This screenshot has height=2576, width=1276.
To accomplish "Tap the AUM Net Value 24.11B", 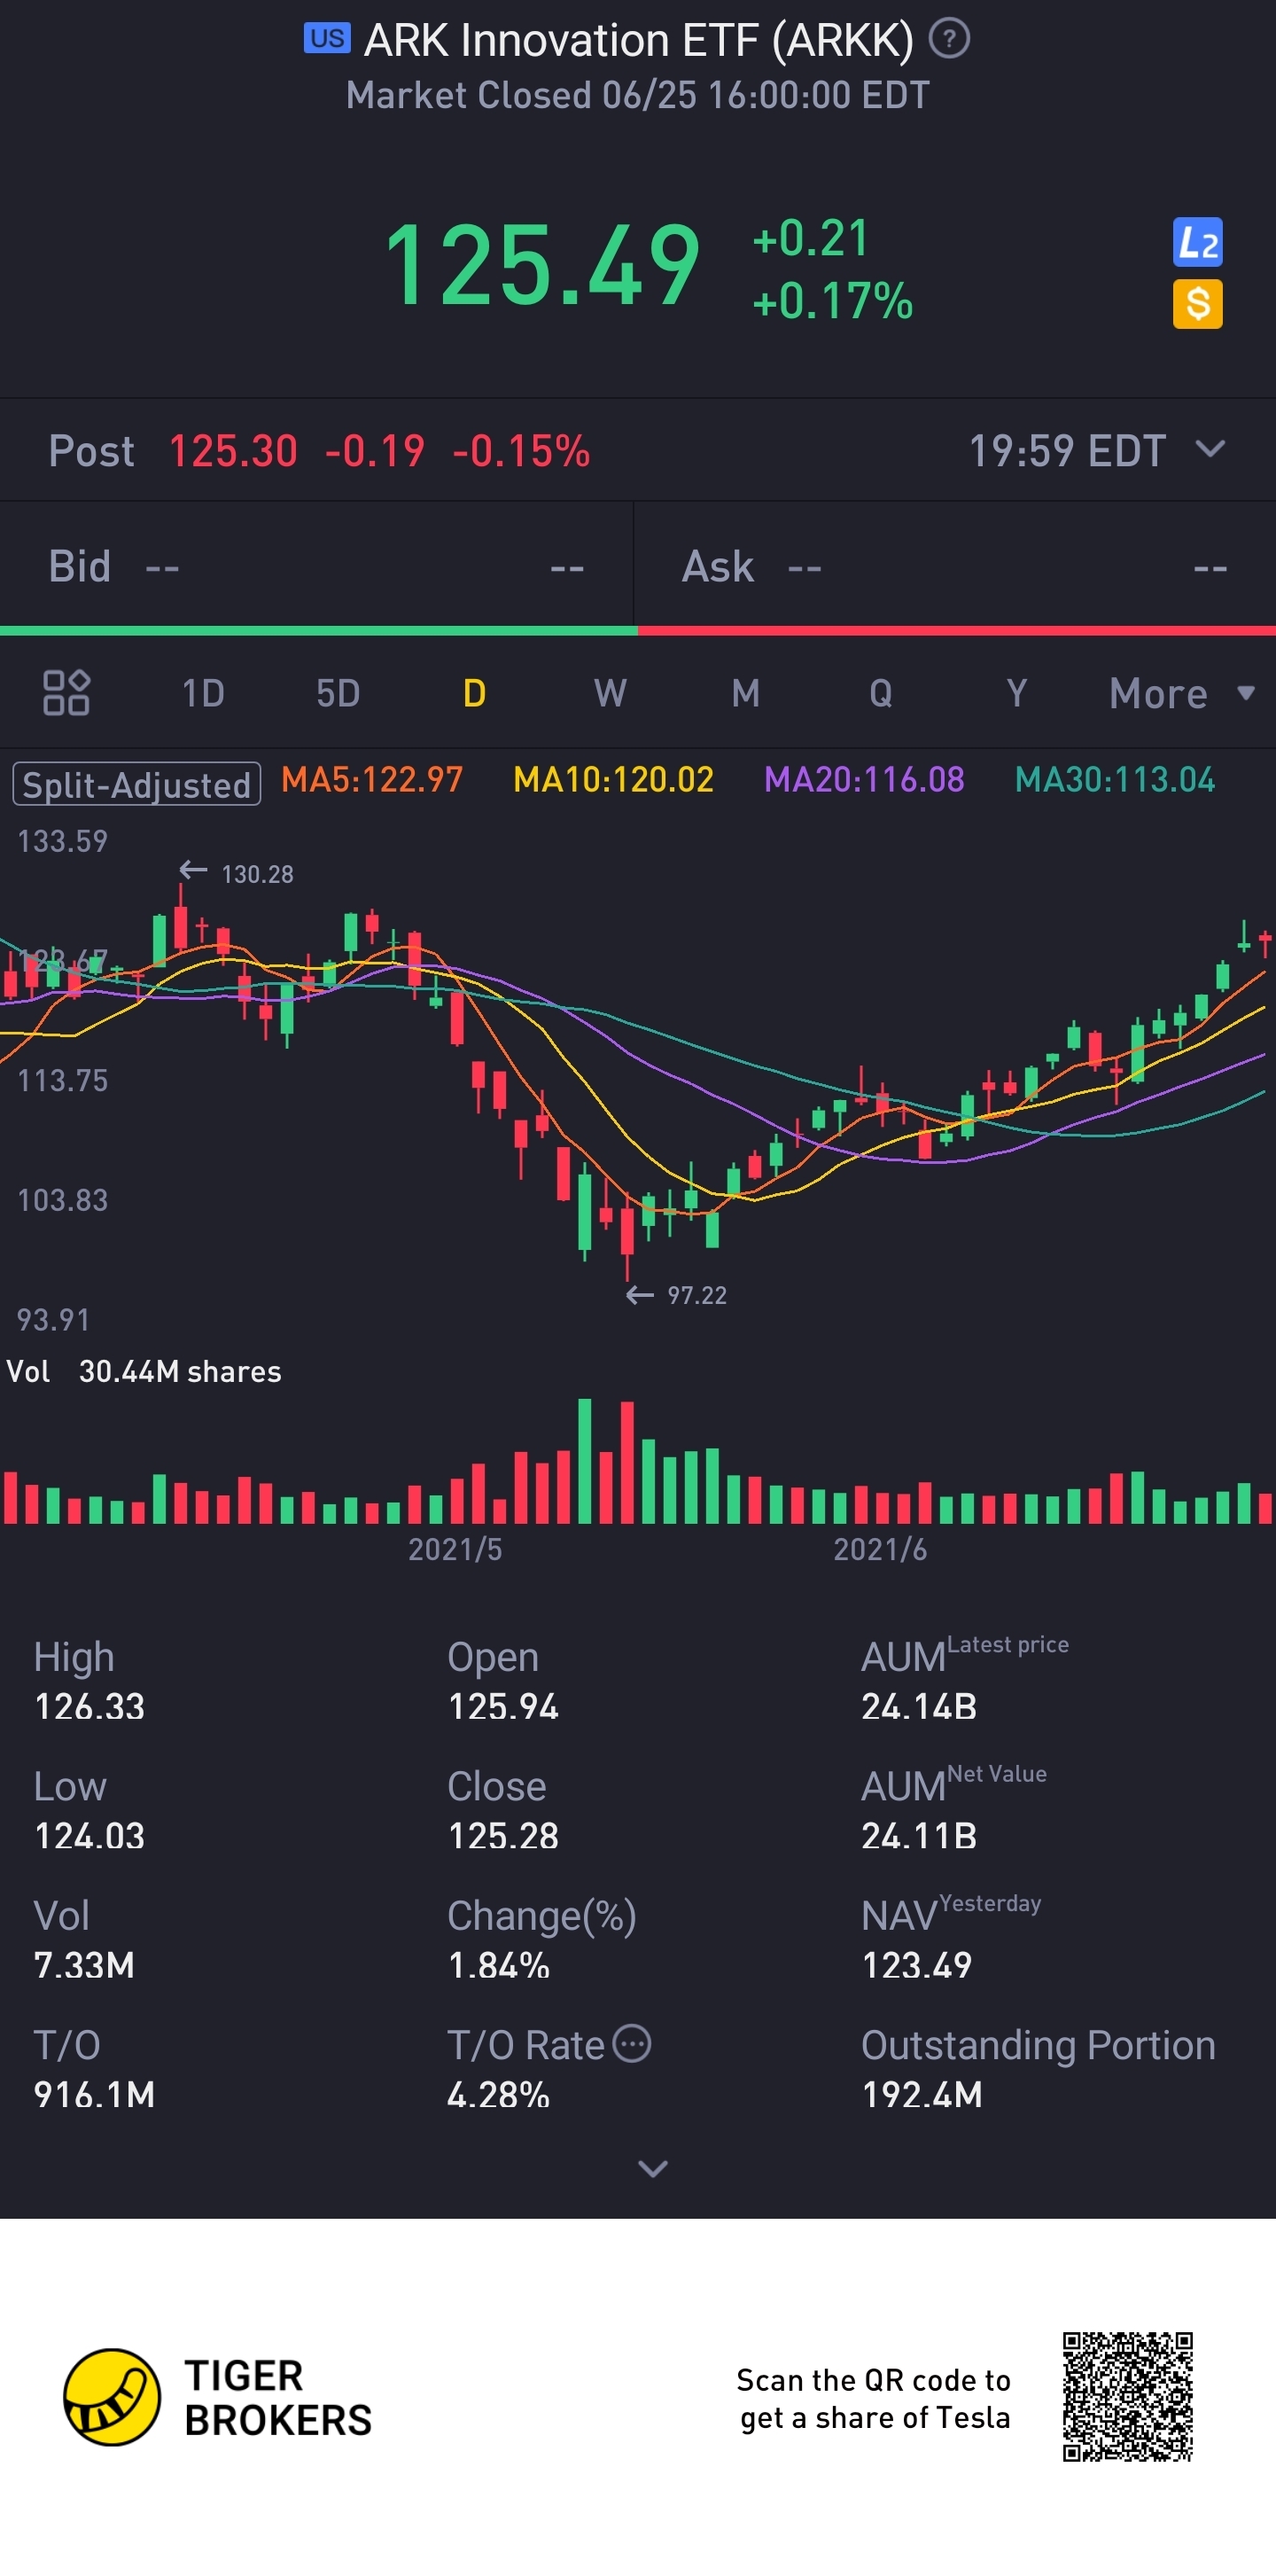I will (x=919, y=1836).
